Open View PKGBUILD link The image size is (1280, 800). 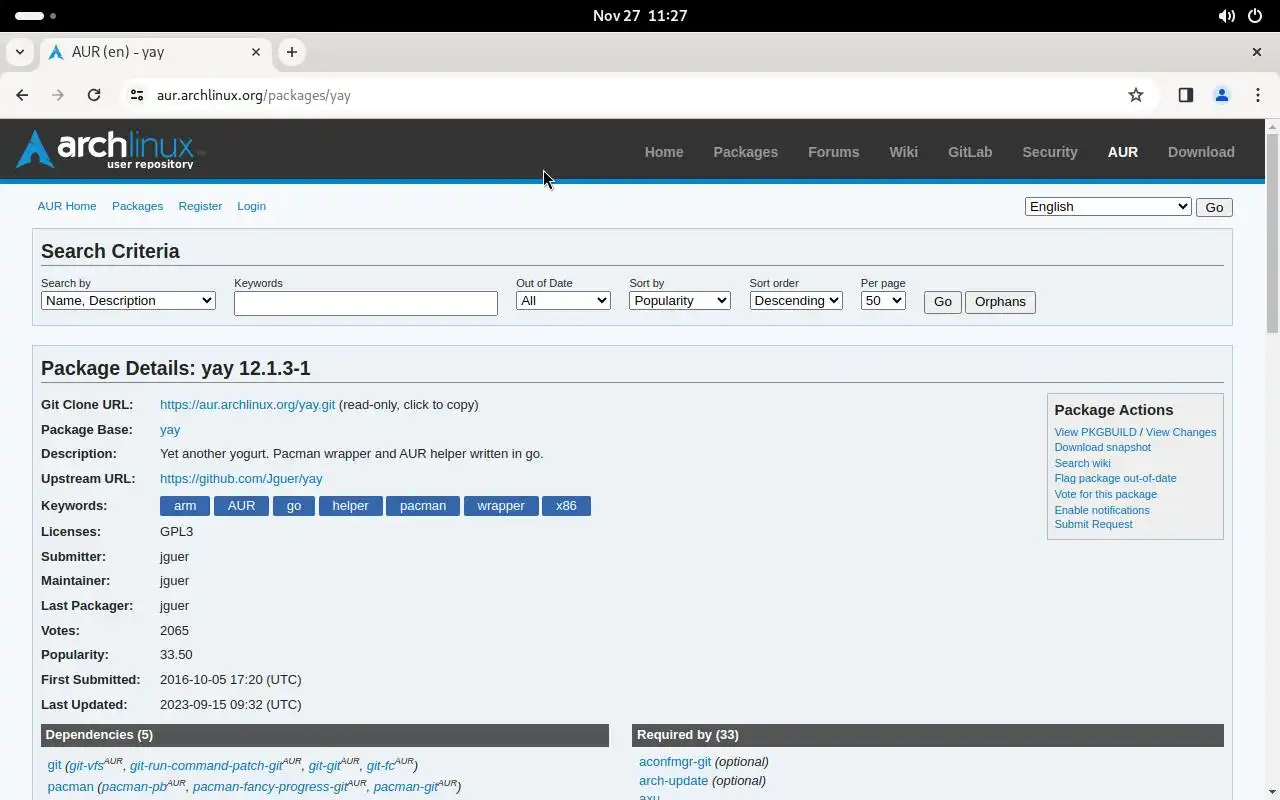pyautogui.click(x=1095, y=432)
